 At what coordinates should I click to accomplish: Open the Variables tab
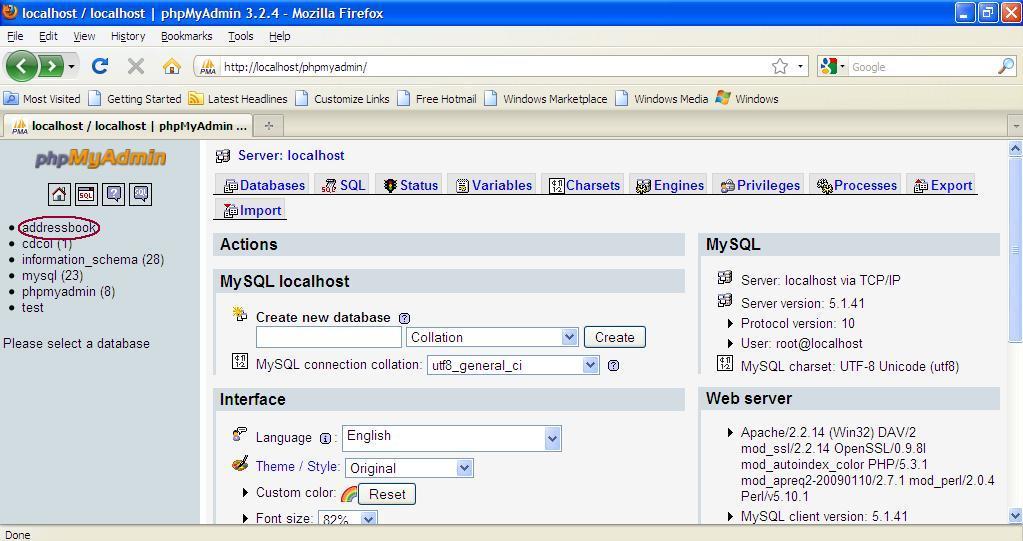click(494, 185)
